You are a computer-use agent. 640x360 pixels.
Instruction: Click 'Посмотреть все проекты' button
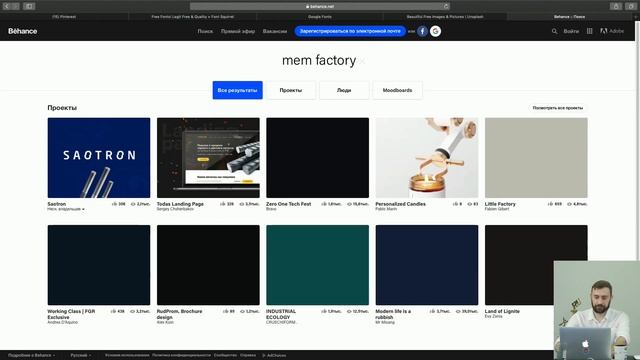[x=558, y=108]
